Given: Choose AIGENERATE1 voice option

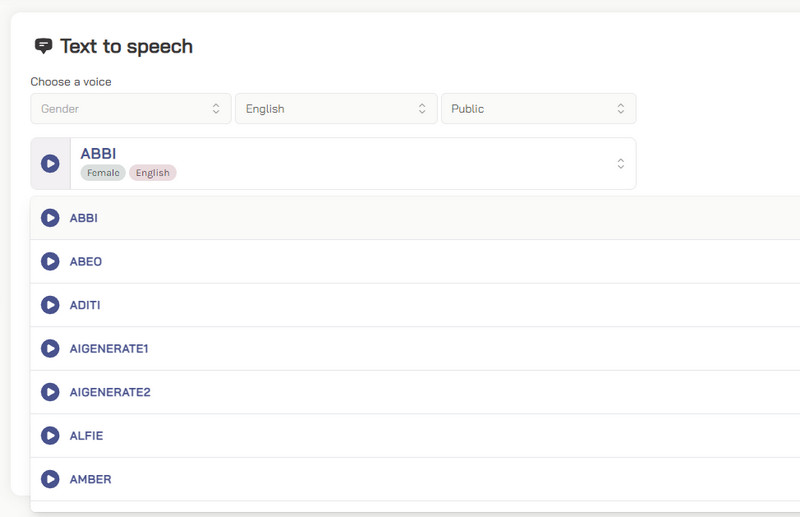Looking at the screenshot, I should 109,348.
